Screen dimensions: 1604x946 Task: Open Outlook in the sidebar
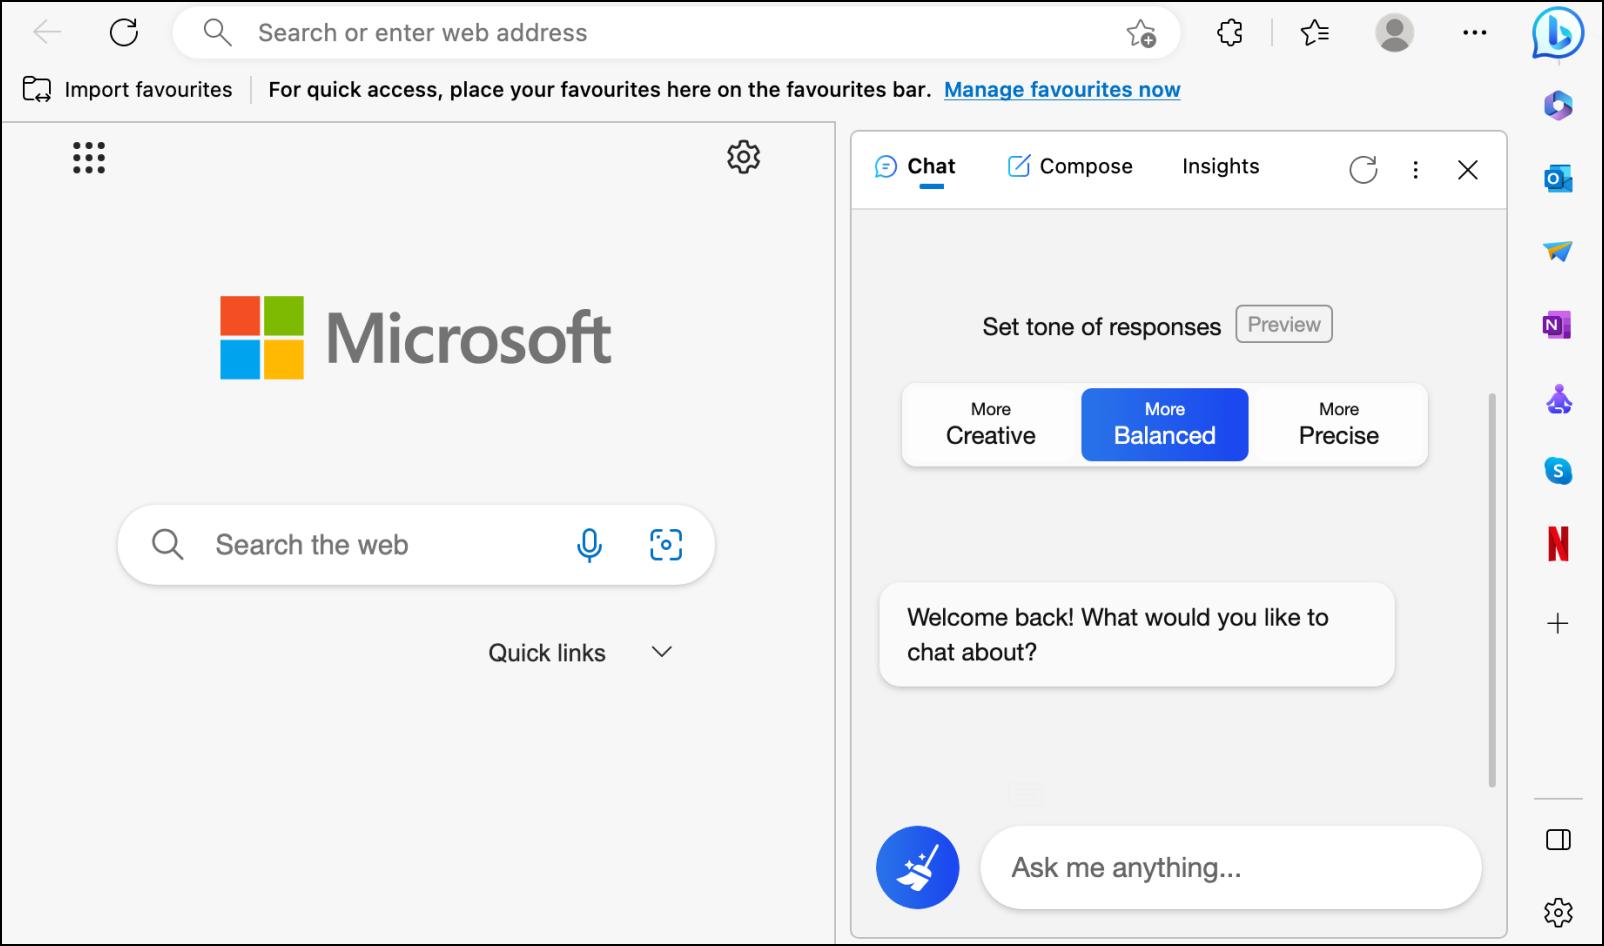(x=1558, y=179)
